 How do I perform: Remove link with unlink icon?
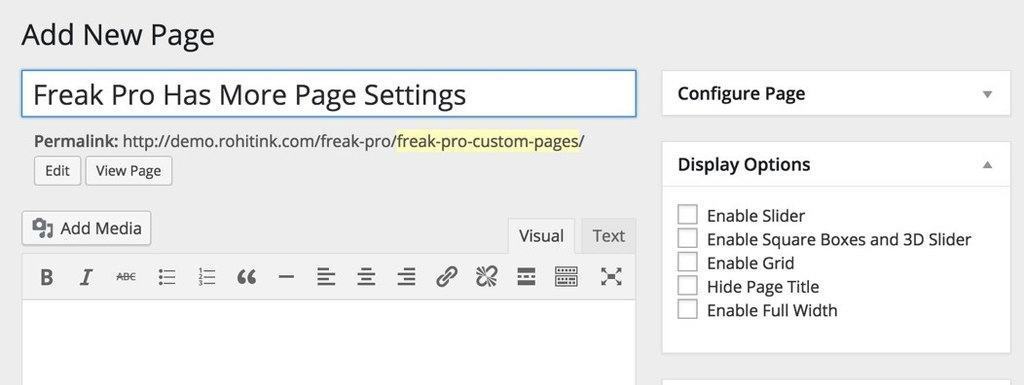pyautogui.click(x=486, y=277)
